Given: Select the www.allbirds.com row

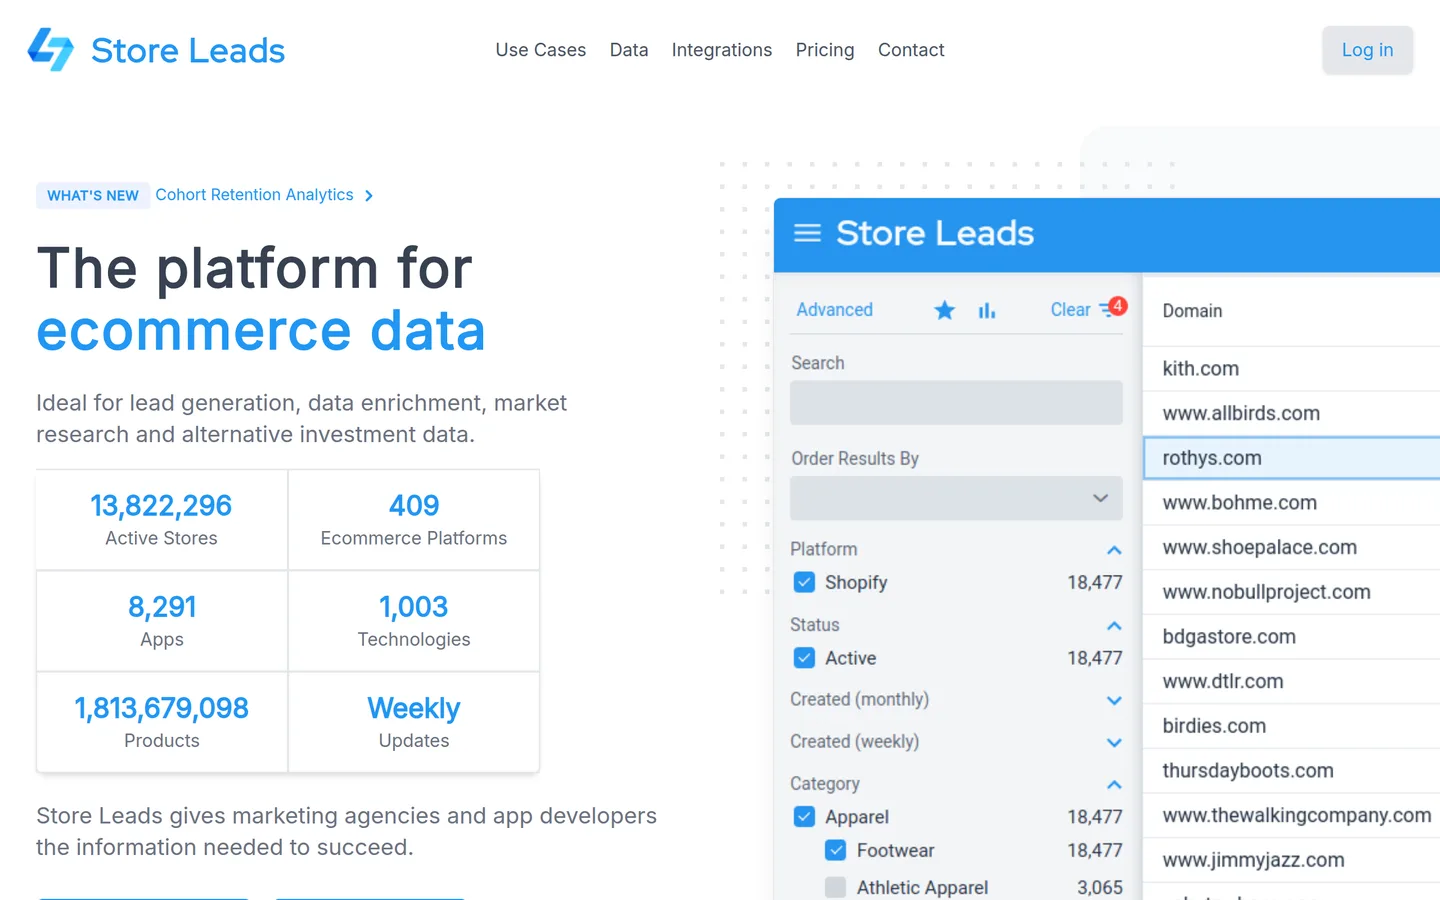Looking at the screenshot, I should tap(1291, 413).
